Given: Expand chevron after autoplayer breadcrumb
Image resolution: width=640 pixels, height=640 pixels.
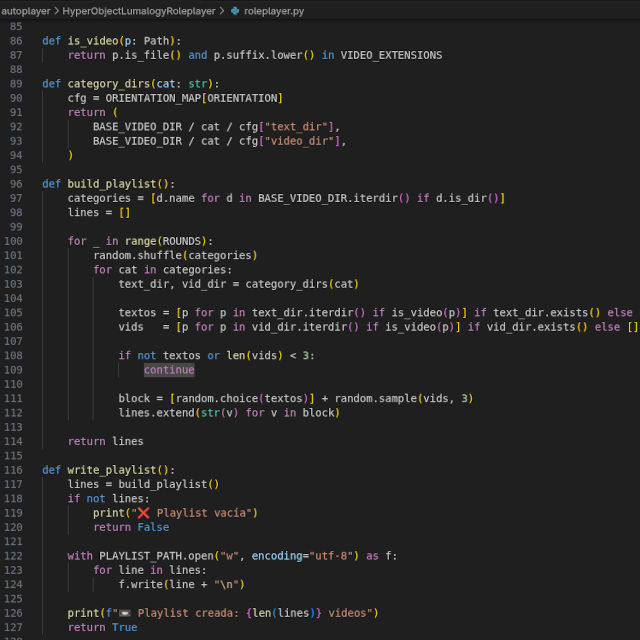Looking at the screenshot, I should point(56,10).
